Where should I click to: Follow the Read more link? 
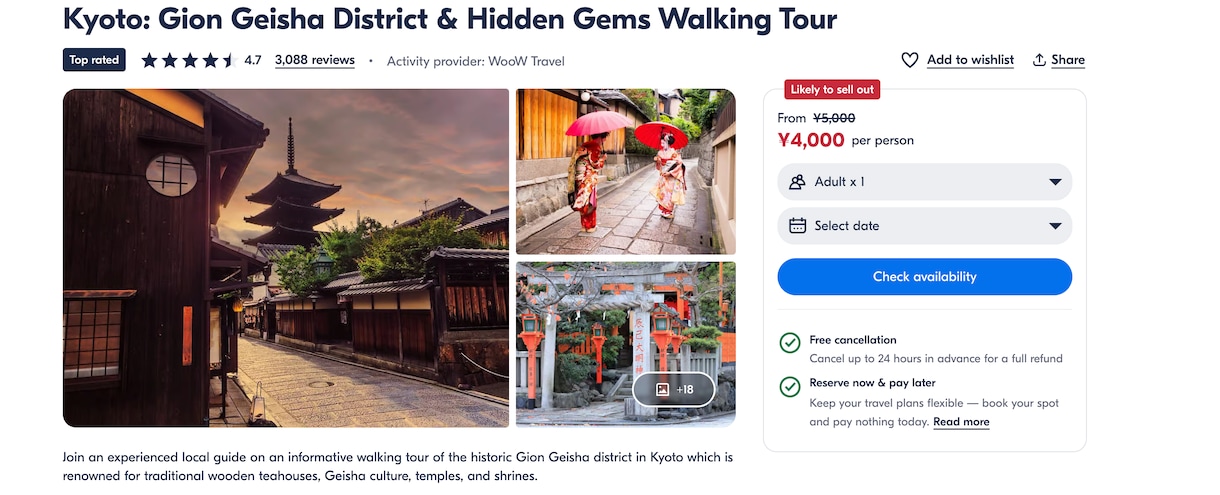961,422
